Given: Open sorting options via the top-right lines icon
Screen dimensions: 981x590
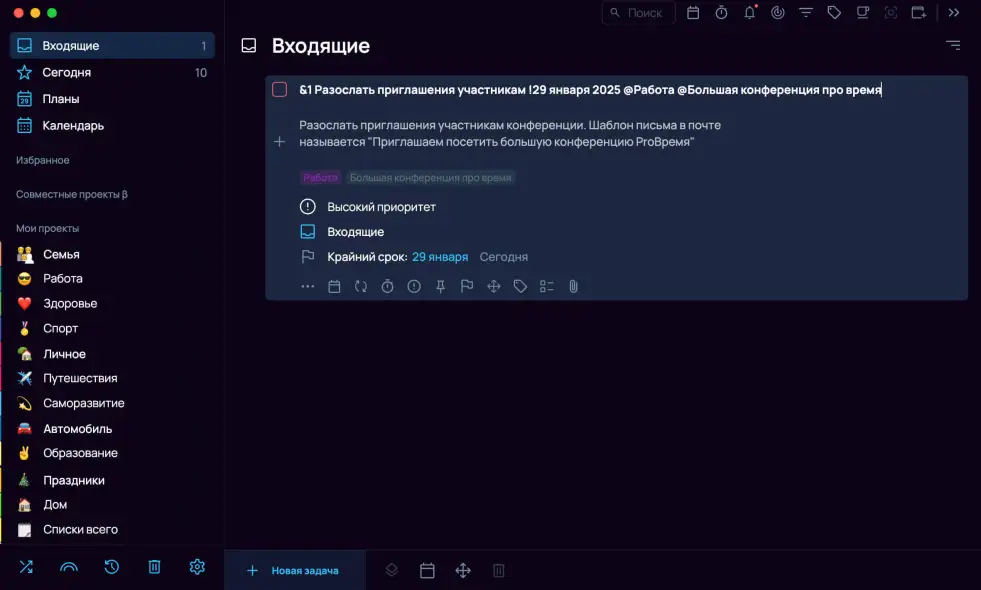Looking at the screenshot, I should tap(952, 45).
